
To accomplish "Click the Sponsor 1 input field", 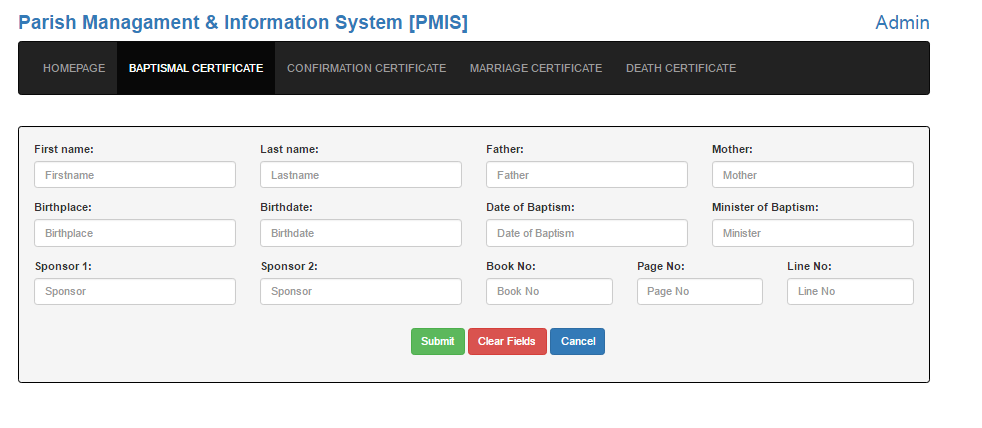I will [x=135, y=291].
